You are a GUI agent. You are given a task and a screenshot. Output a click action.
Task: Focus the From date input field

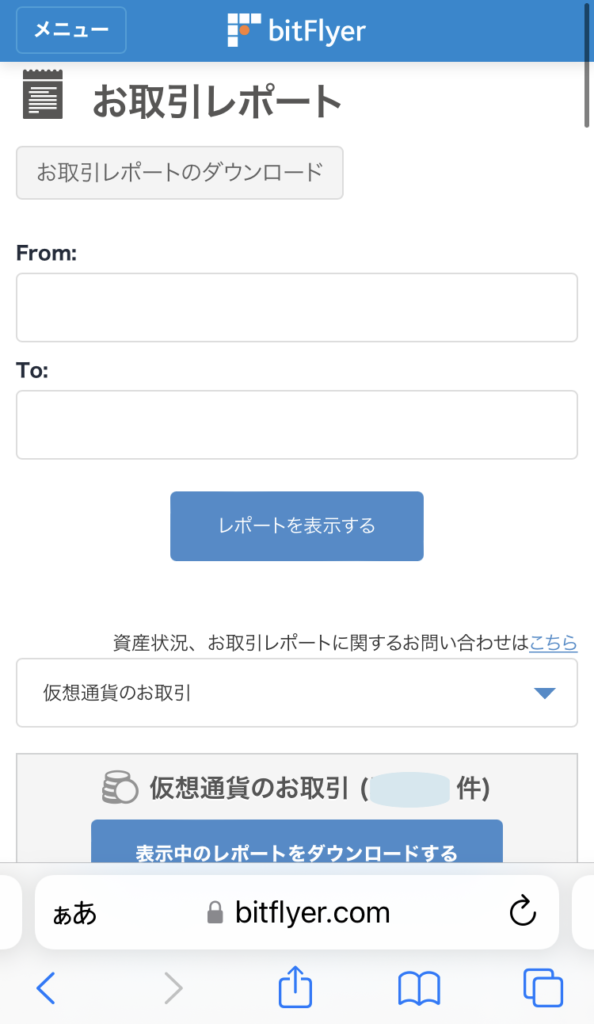pos(297,308)
